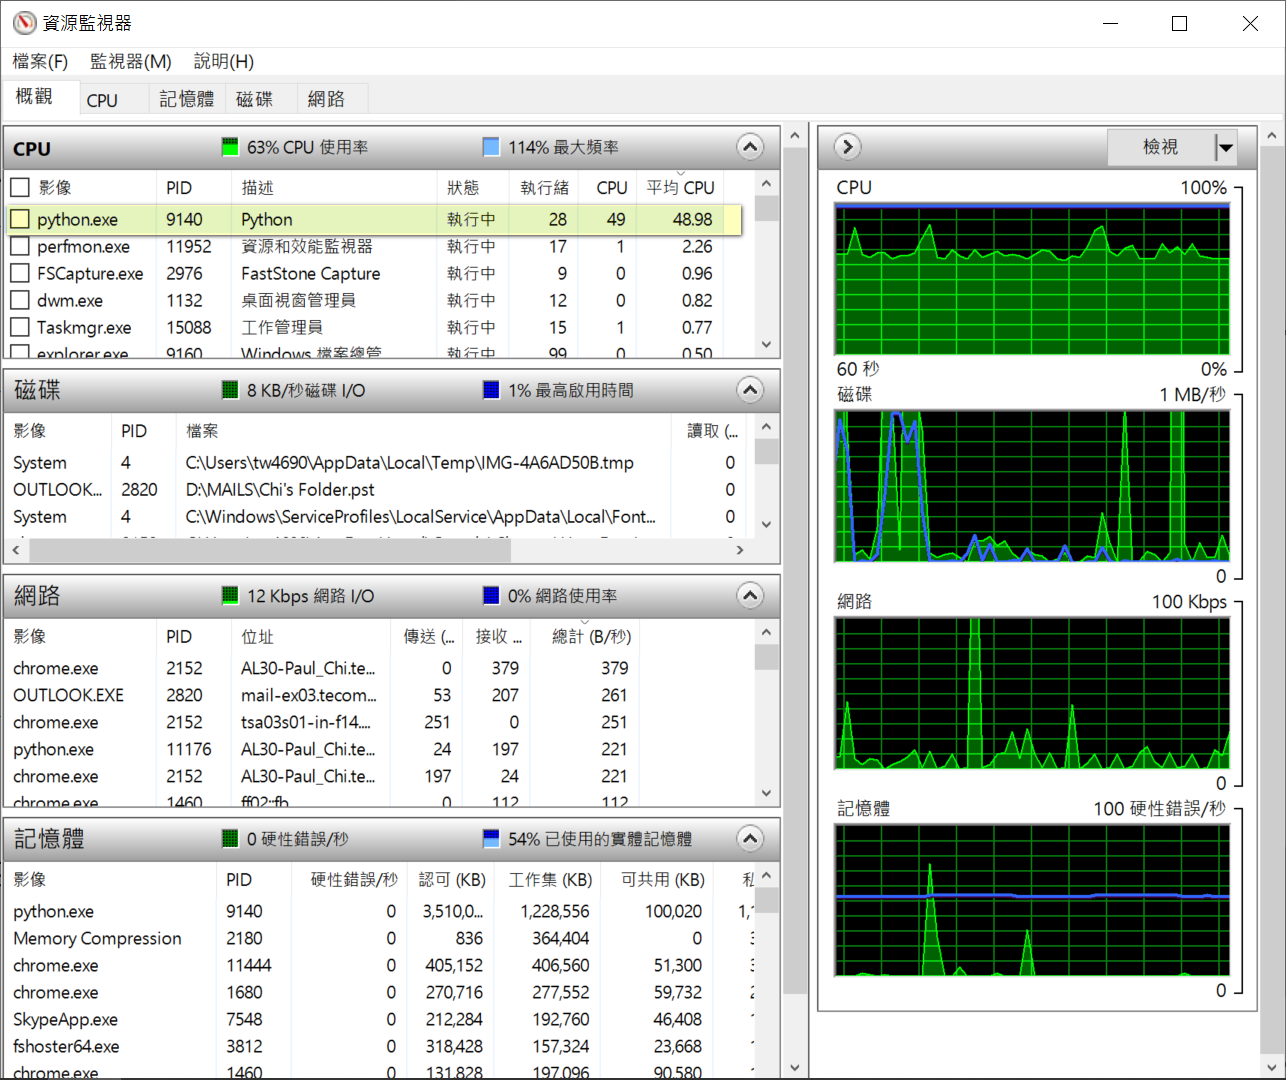
Task: Click the blue highest active time icon
Action: [x=491, y=390]
